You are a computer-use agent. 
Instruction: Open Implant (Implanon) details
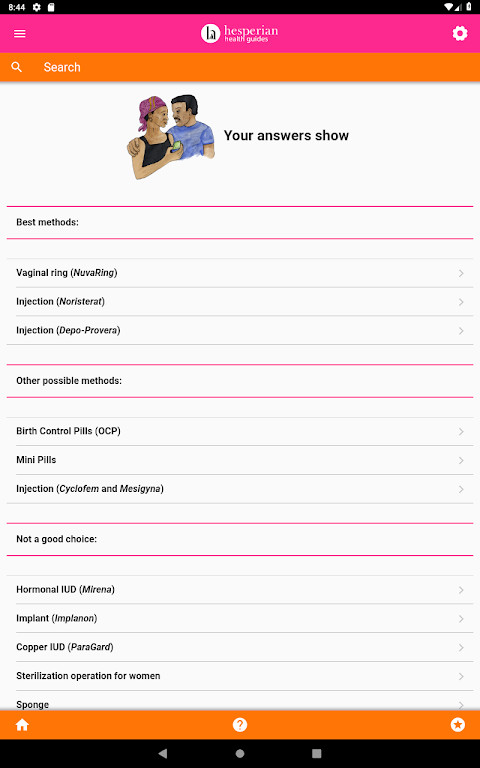point(240,619)
